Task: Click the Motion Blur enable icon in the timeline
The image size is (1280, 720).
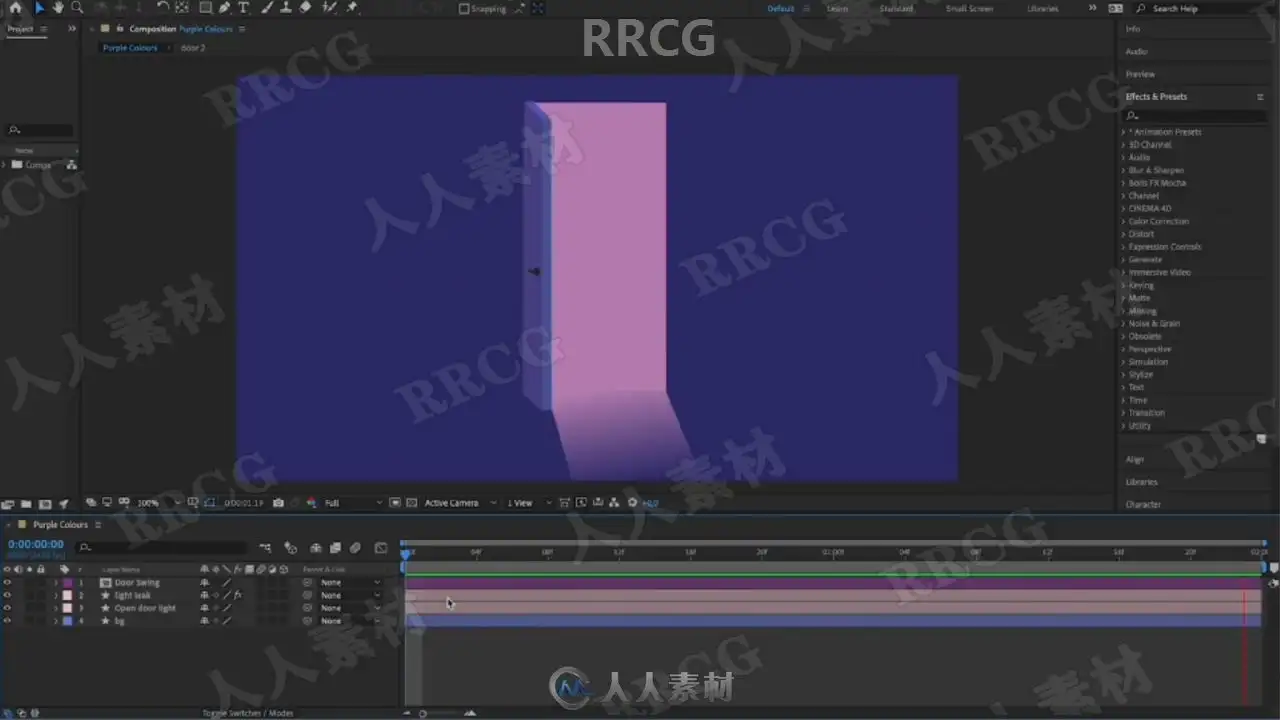Action: (355, 548)
